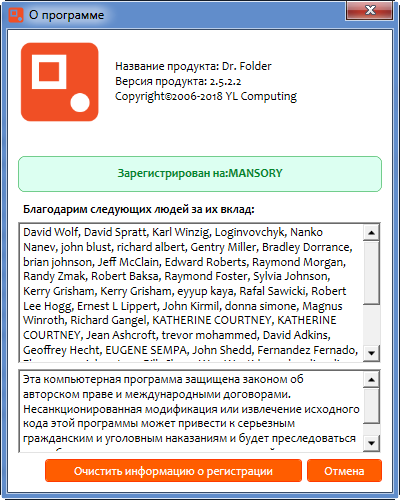Screen dimensions: 400x500
Task: Click the line starting Несанкционированная модификация
Action: pos(191,409)
